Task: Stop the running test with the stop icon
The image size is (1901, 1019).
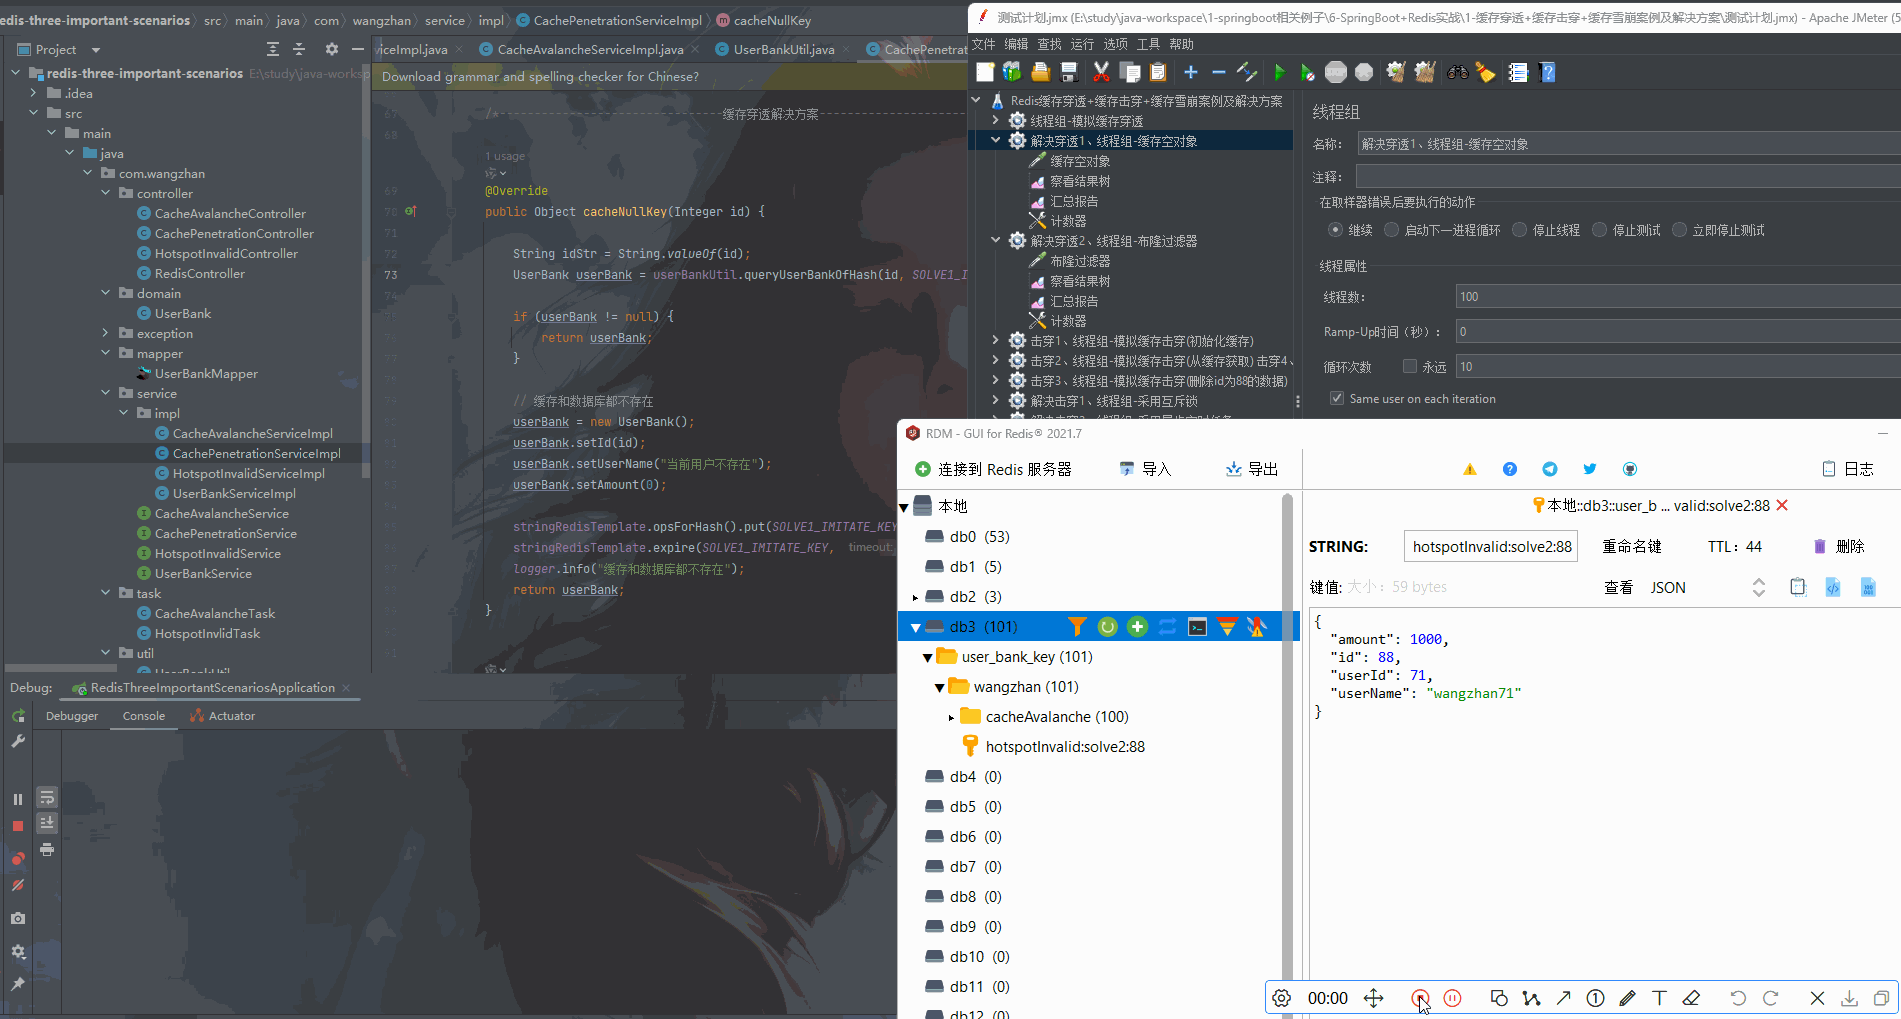Action: [x=1335, y=72]
